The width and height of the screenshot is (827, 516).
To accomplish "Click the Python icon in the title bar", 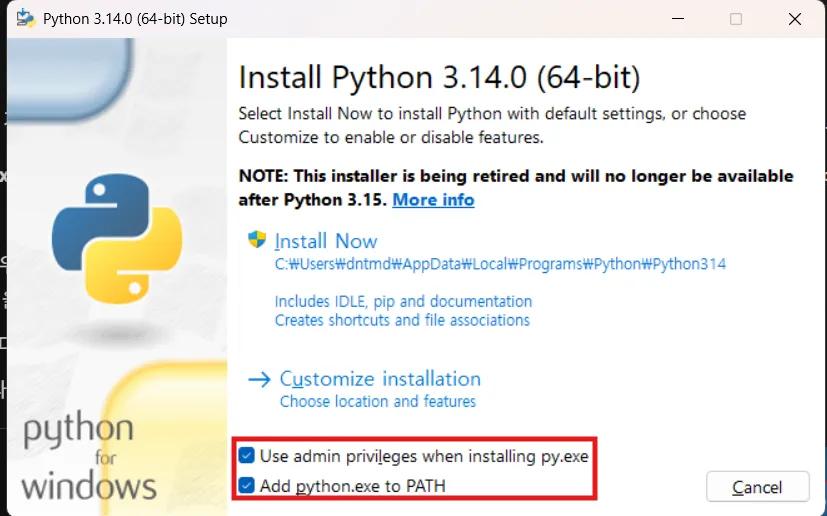I will [x=24, y=19].
